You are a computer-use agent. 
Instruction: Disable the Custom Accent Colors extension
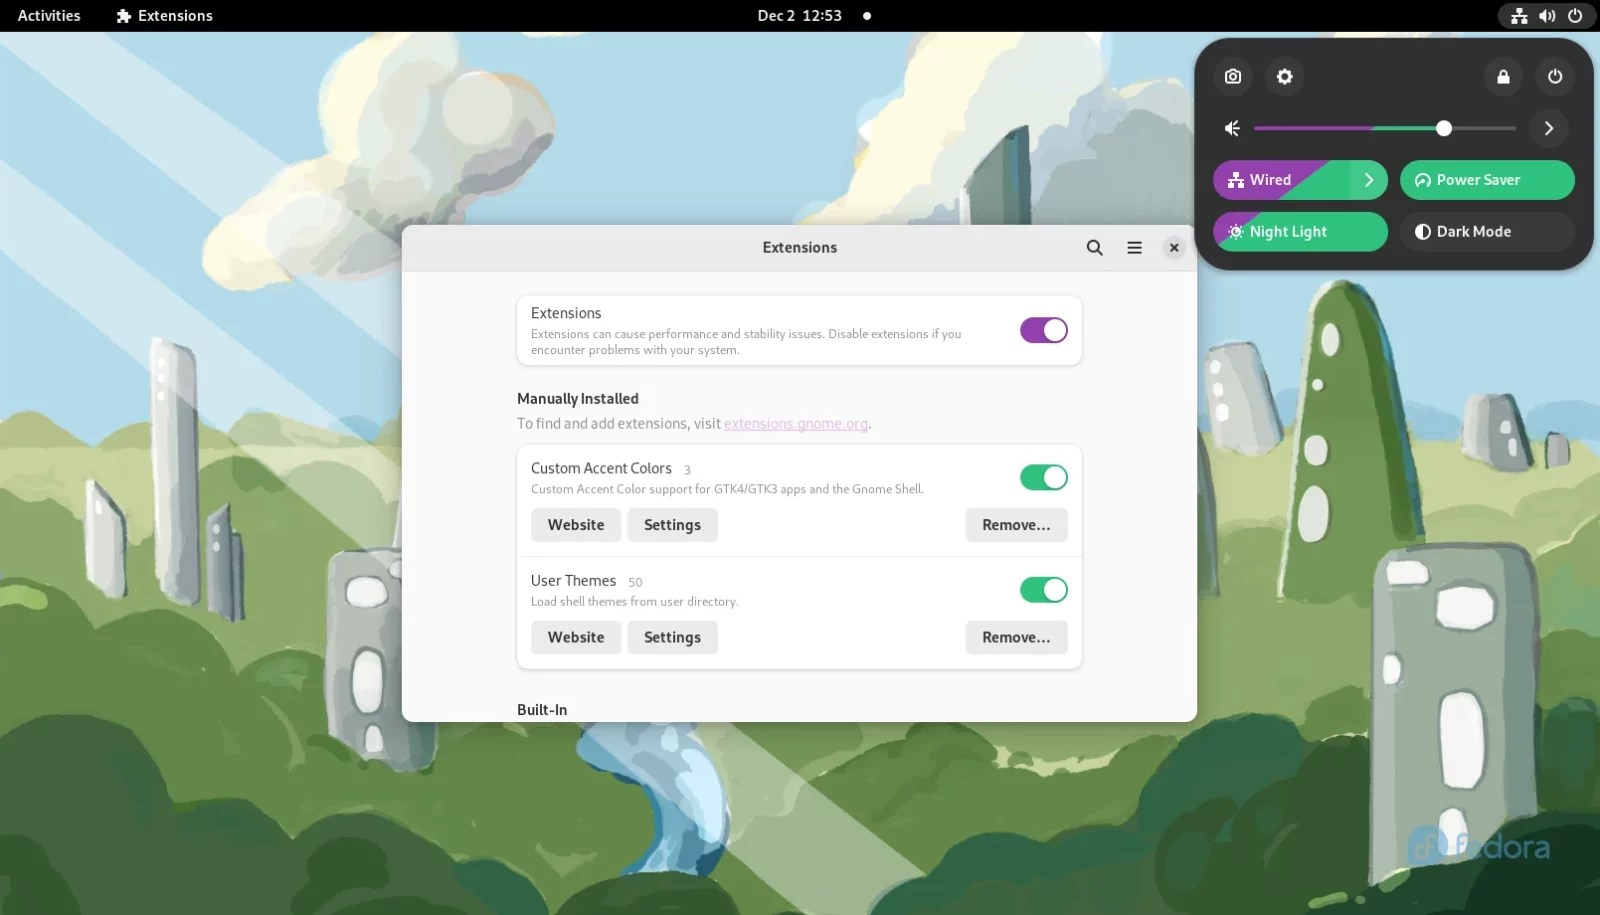[1044, 477]
